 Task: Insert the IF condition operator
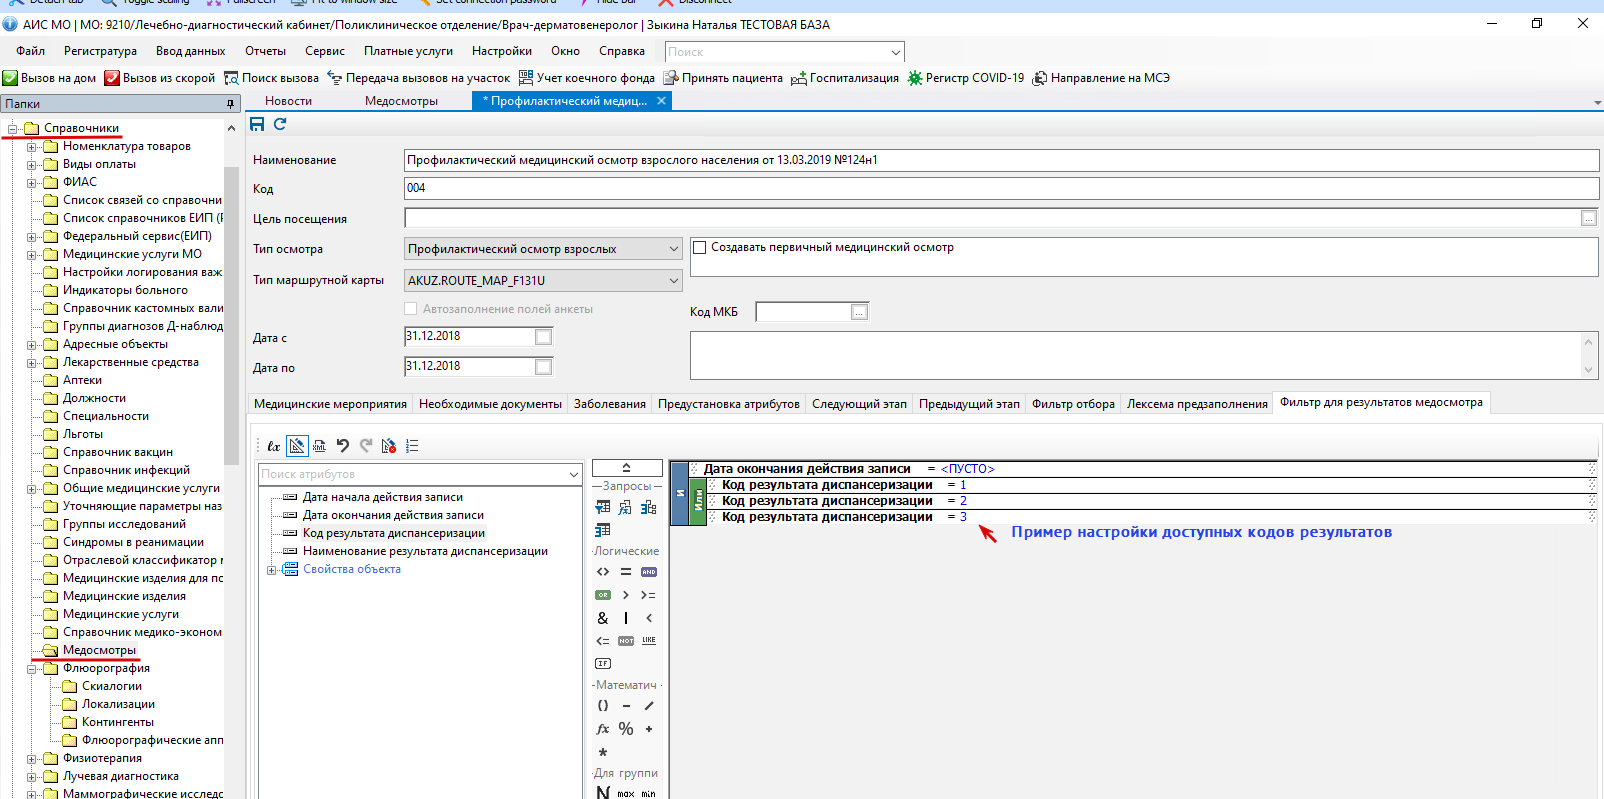pyautogui.click(x=603, y=663)
